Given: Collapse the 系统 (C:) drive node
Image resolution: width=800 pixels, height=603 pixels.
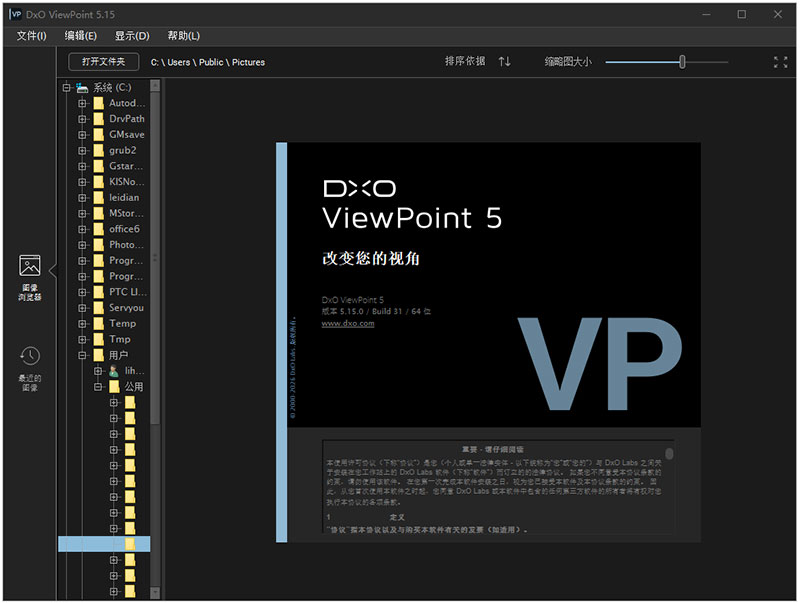Looking at the screenshot, I should click(x=66, y=88).
